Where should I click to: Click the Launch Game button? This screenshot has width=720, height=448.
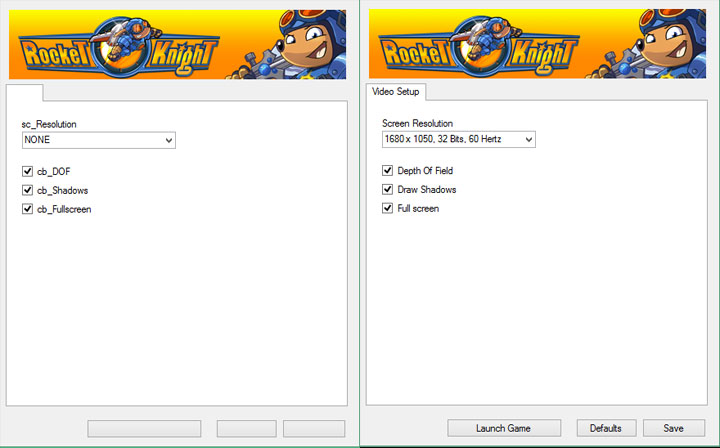[x=503, y=428]
